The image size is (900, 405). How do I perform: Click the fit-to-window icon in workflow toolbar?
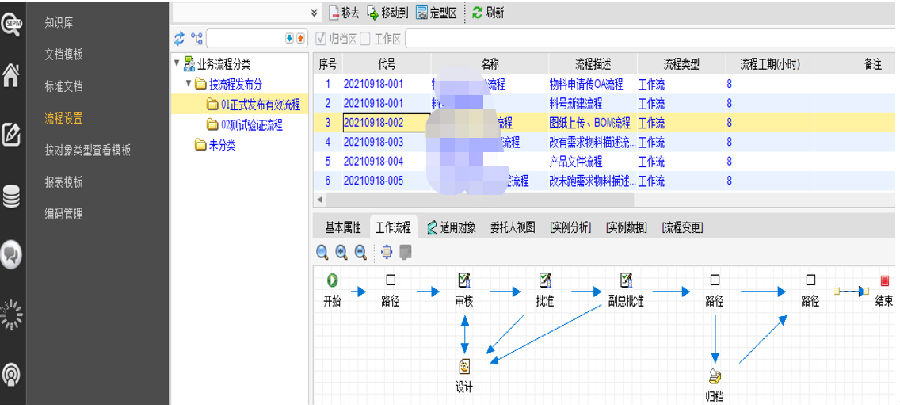[x=387, y=251]
